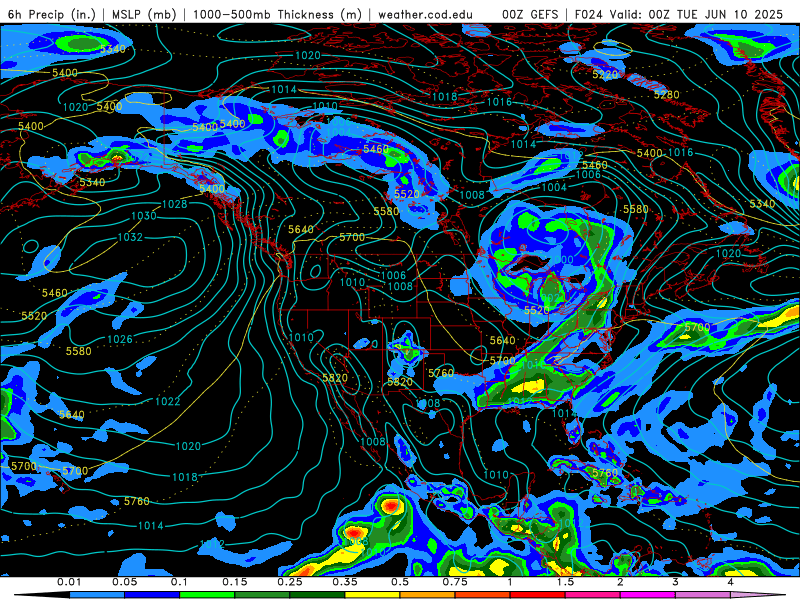Click the '0.75' legend value
This screenshot has height=600, width=800.
(455, 582)
